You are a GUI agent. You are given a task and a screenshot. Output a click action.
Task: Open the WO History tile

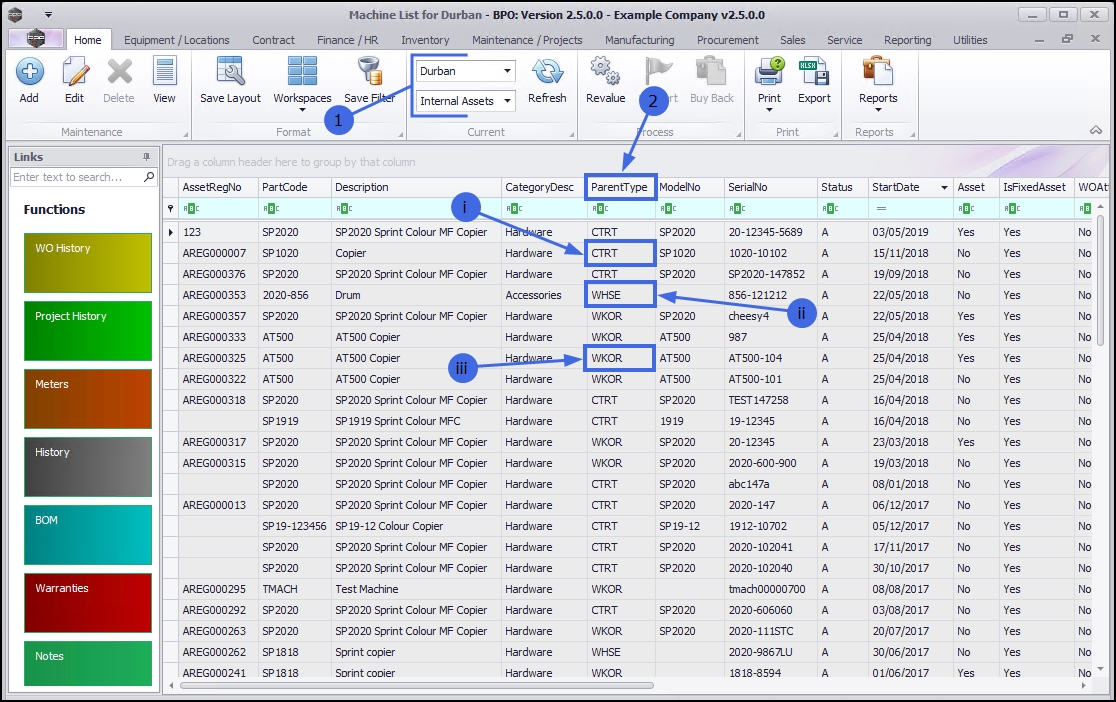pyautogui.click(x=88, y=263)
